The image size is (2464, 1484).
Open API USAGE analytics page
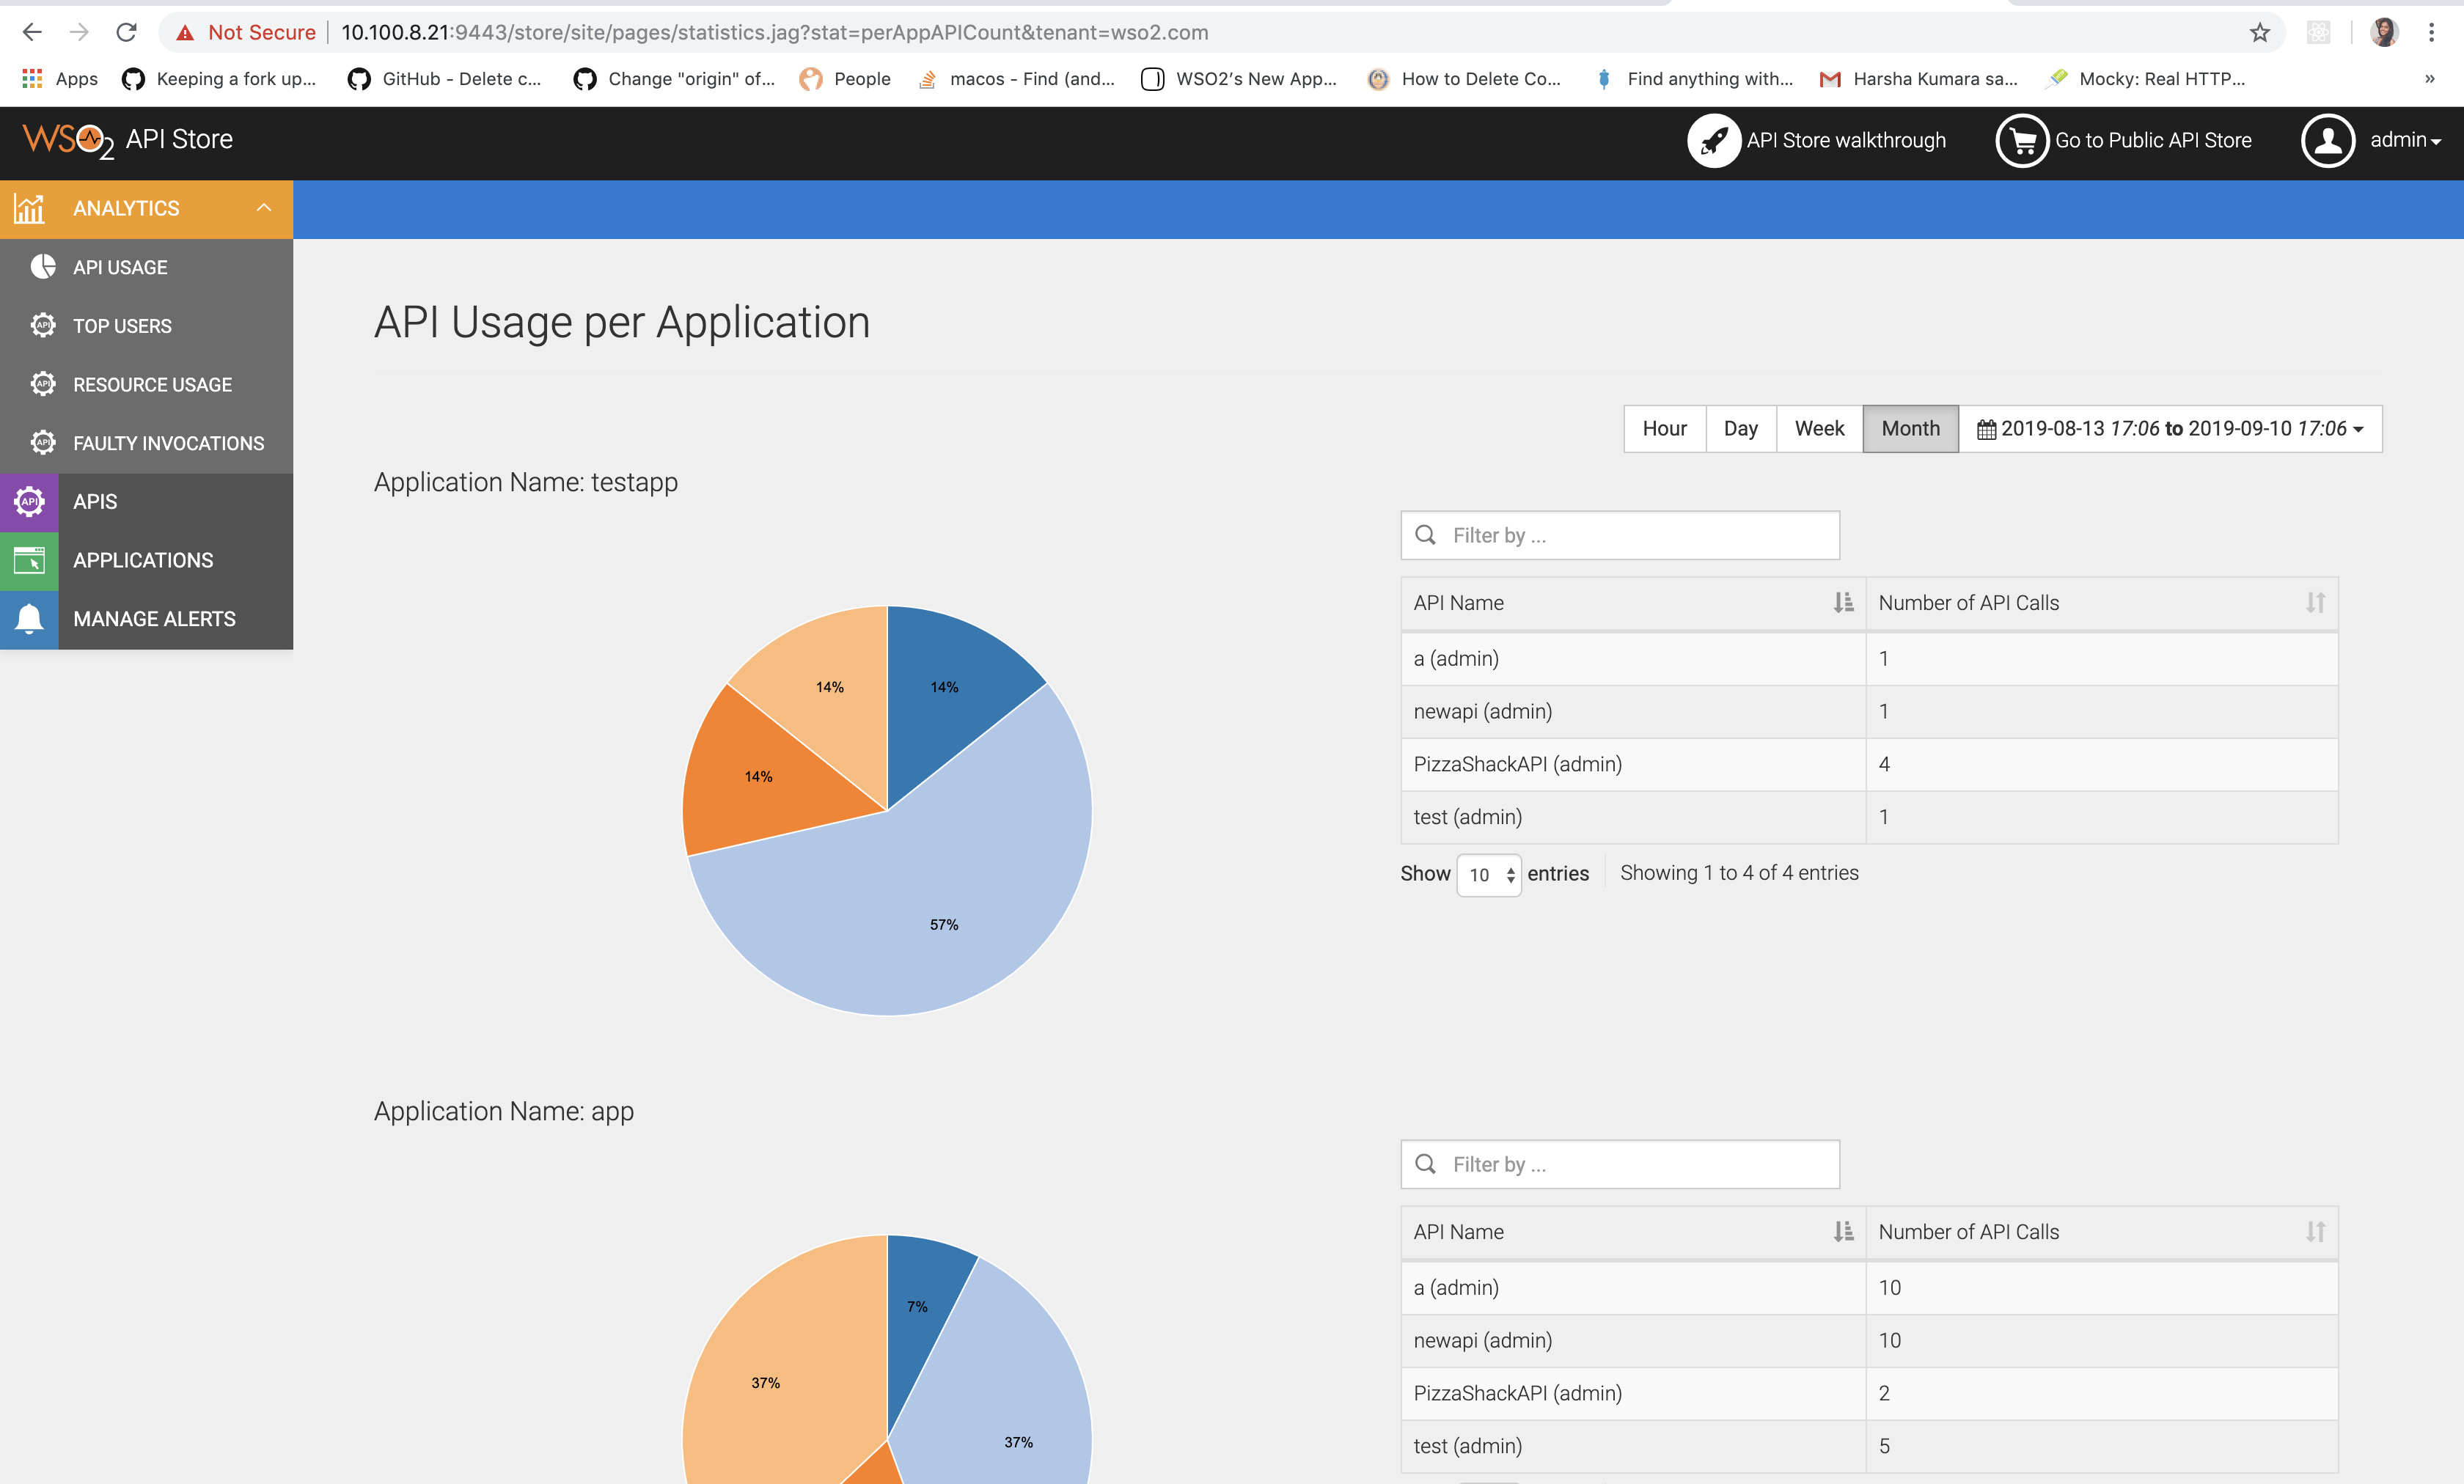pyautogui.click(x=146, y=267)
